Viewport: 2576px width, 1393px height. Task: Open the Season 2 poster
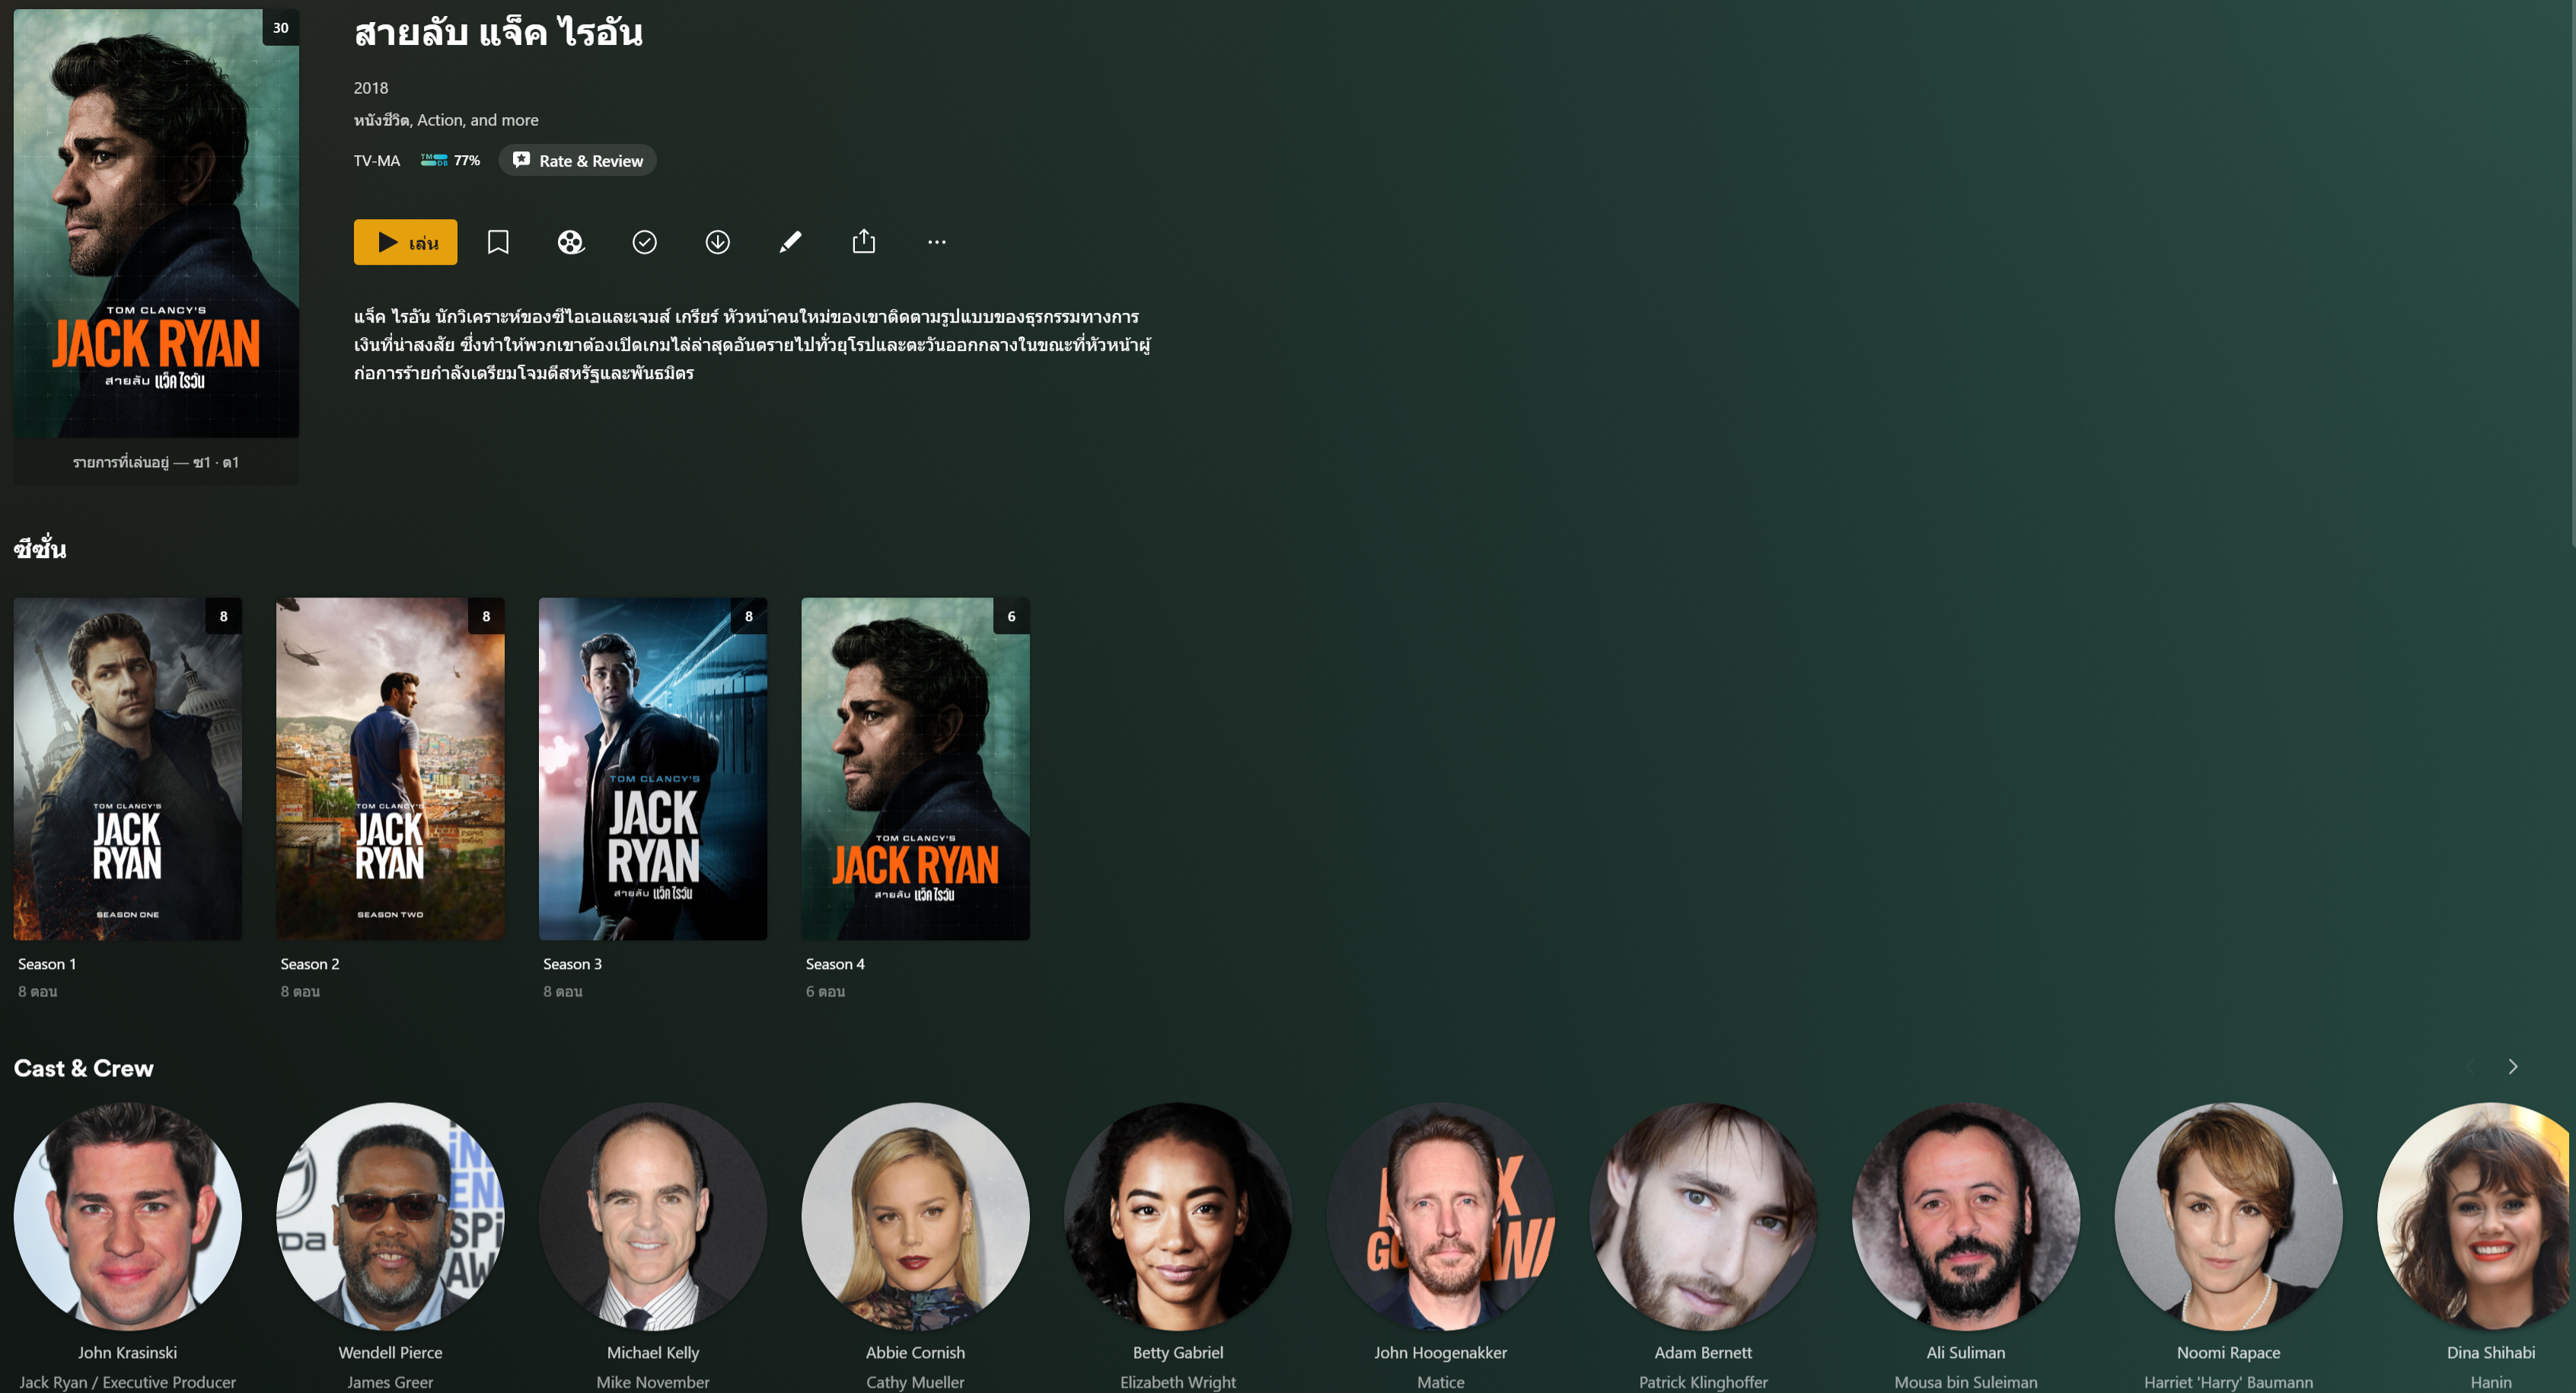pos(390,768)
